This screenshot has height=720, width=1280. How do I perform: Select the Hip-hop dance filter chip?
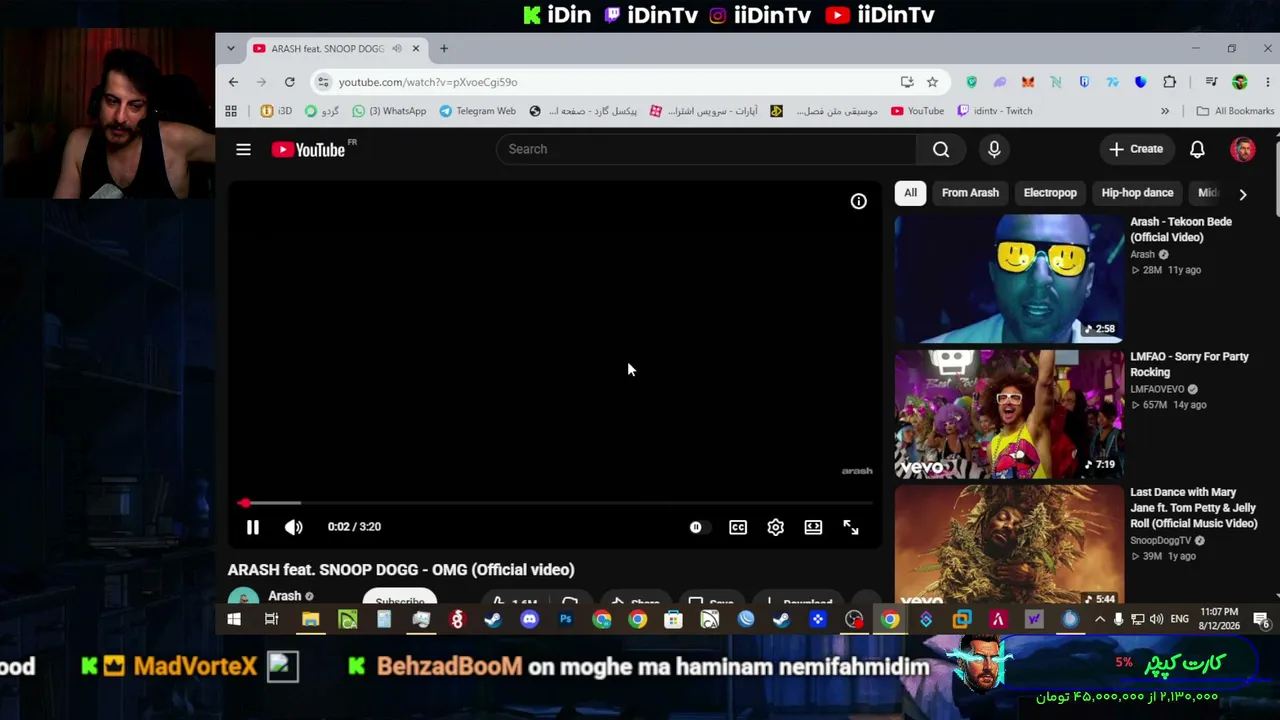1137,193
